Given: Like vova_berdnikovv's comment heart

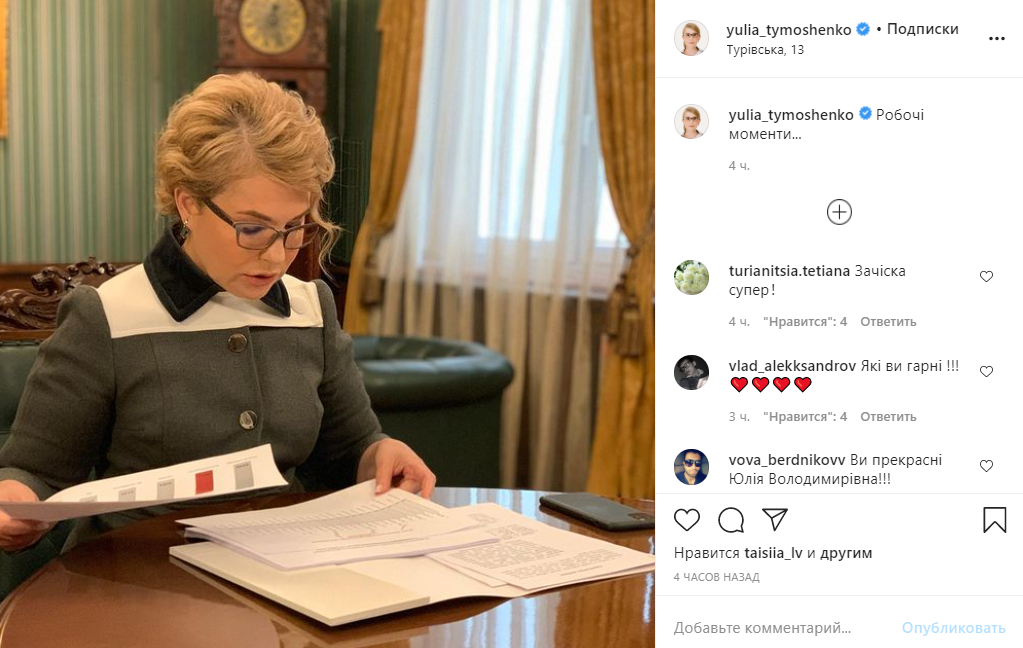Looking at the screenshot, I should point(986,466).
